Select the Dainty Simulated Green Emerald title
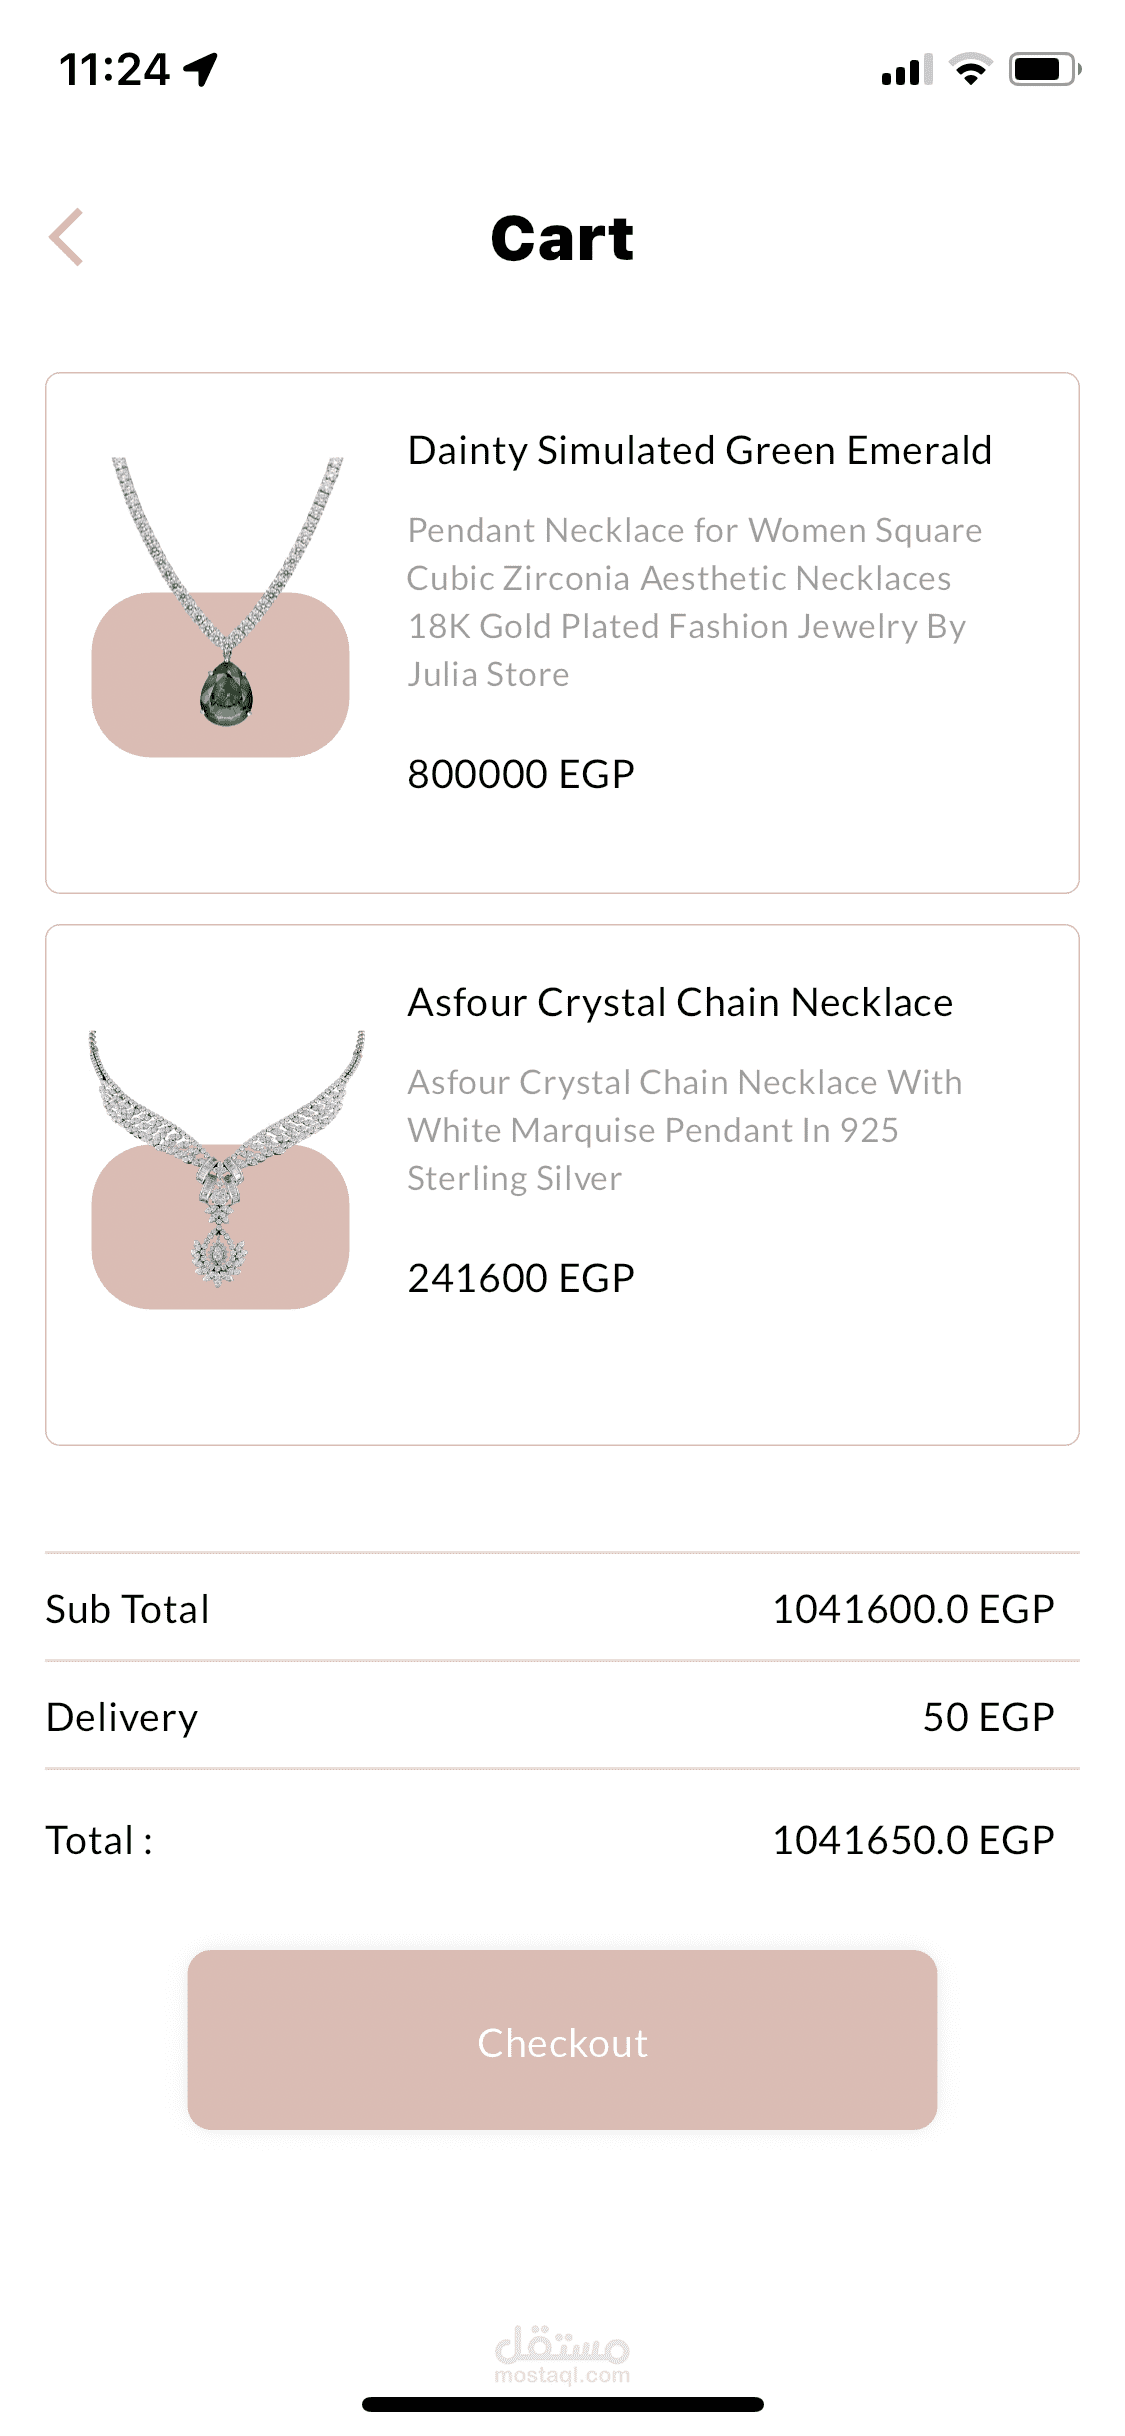Viewport: 1125px width, 2436px height. coord(699,451)
